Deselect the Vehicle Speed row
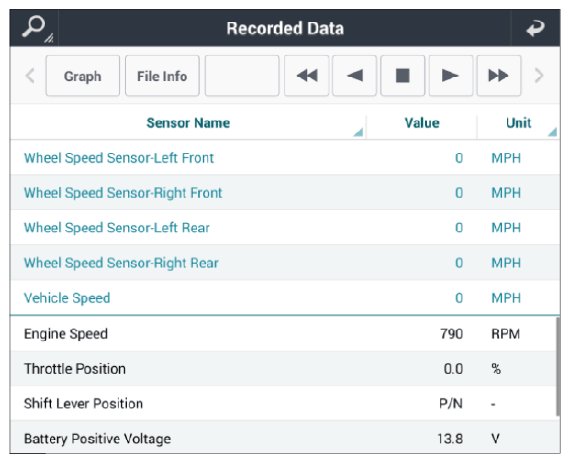 (x=285, y=298)
